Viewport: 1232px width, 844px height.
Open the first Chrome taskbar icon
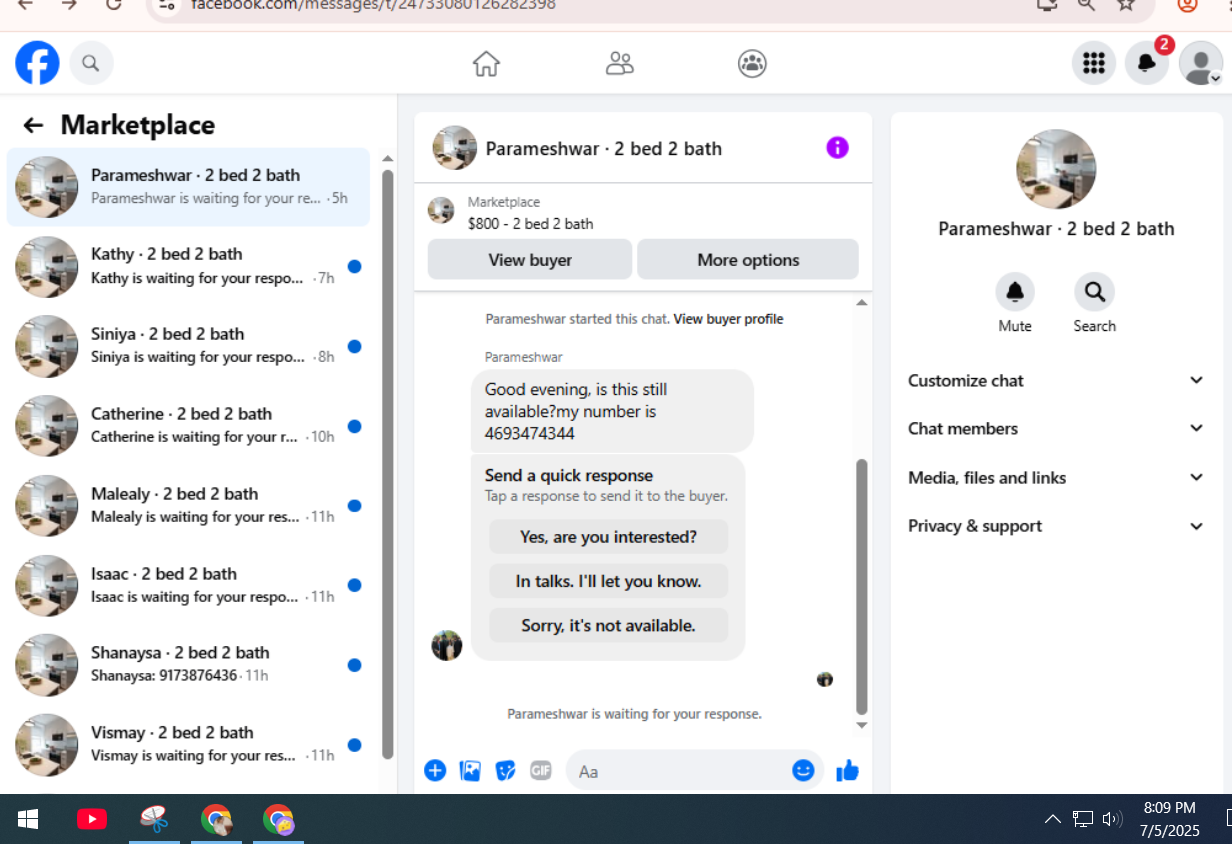tap(216, 820)
